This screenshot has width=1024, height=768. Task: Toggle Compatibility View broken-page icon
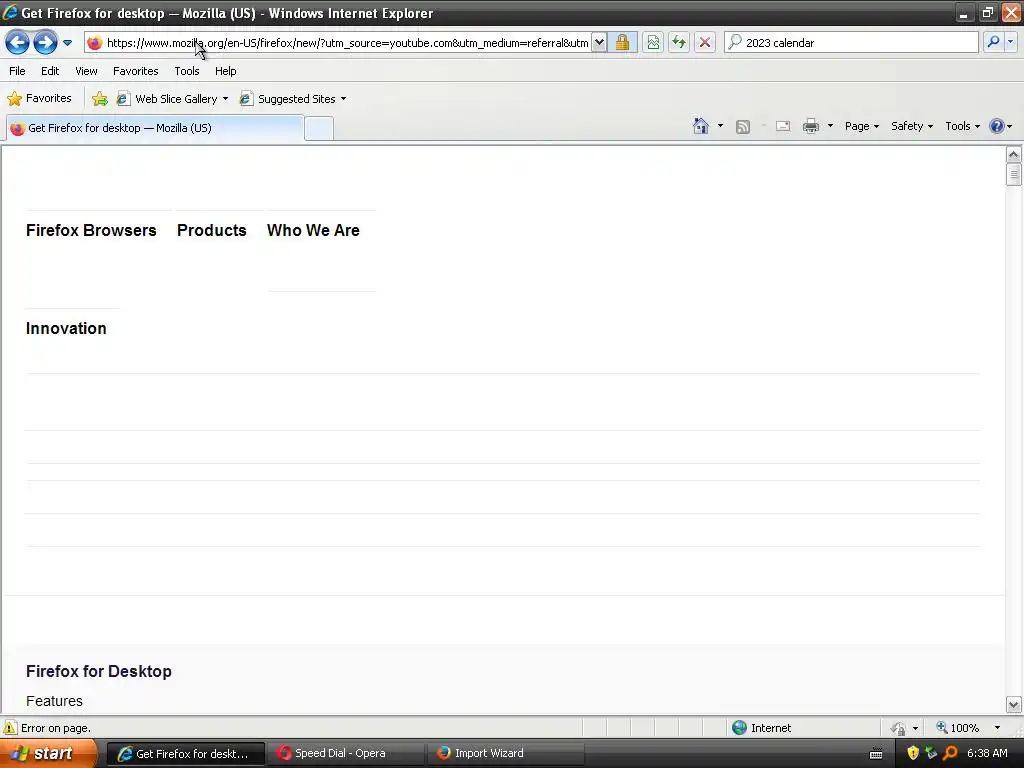point(653,43)
